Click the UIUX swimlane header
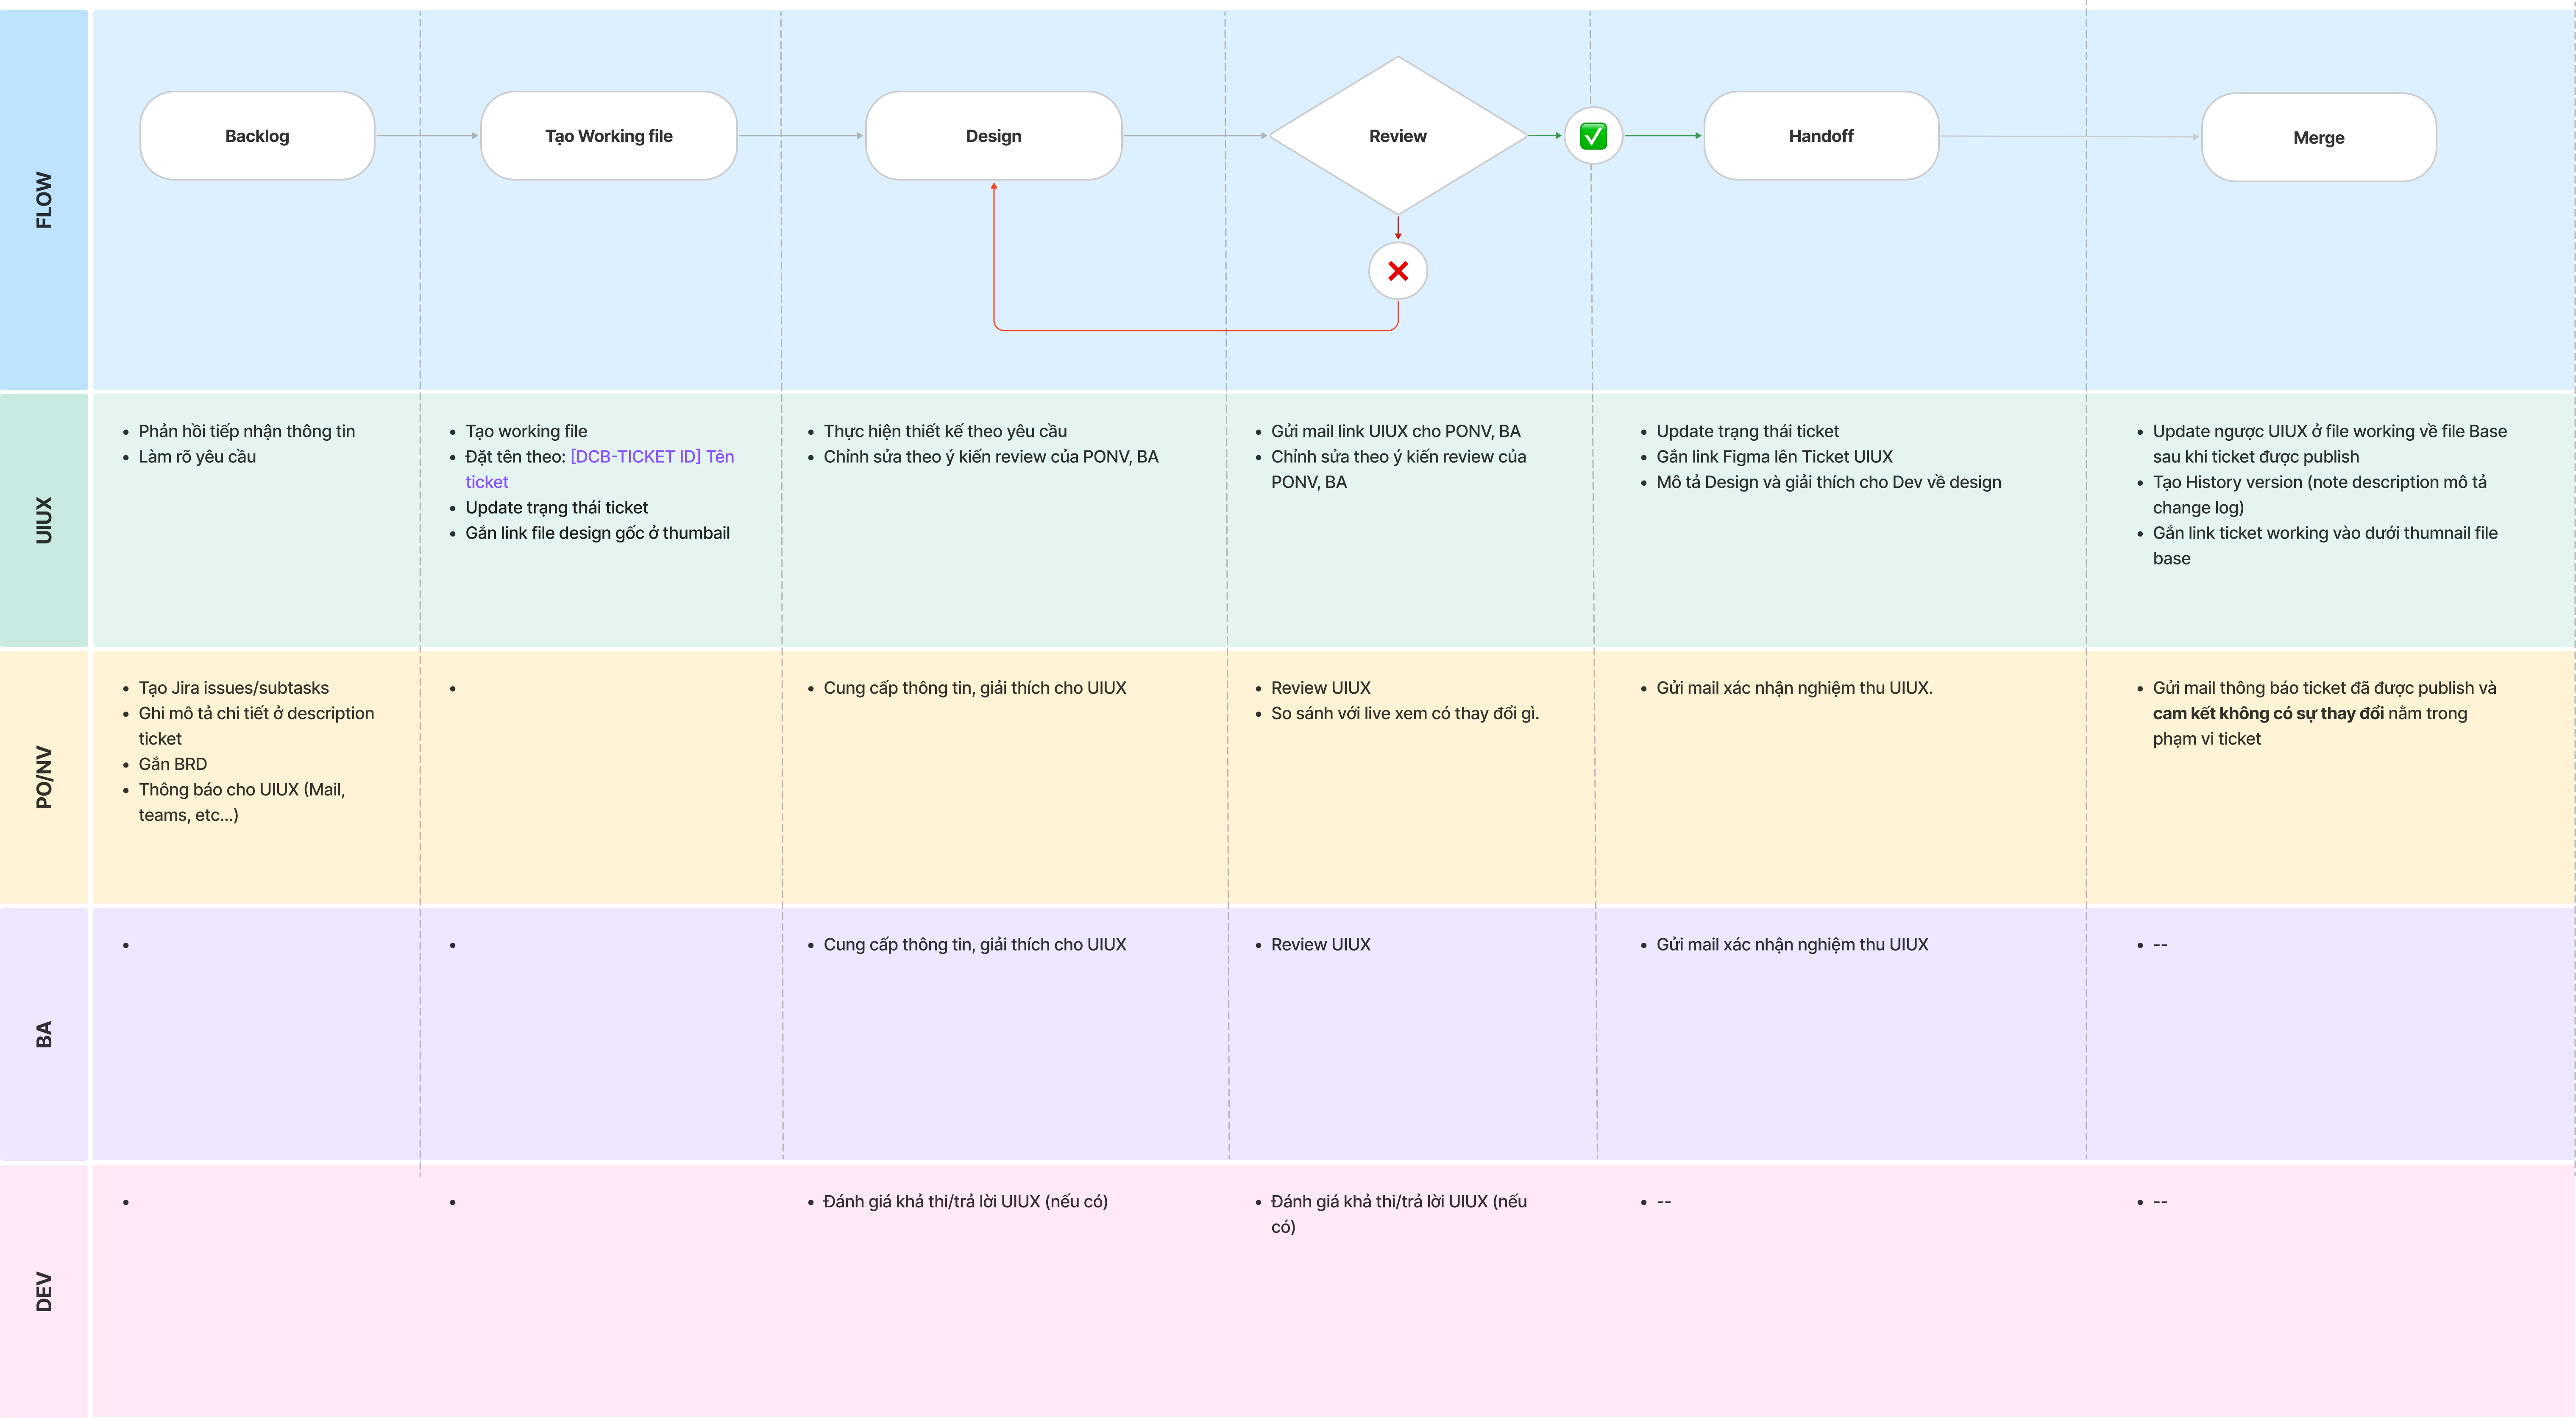Screen dimensions: 2576x1418 click(x=44, y=520)
